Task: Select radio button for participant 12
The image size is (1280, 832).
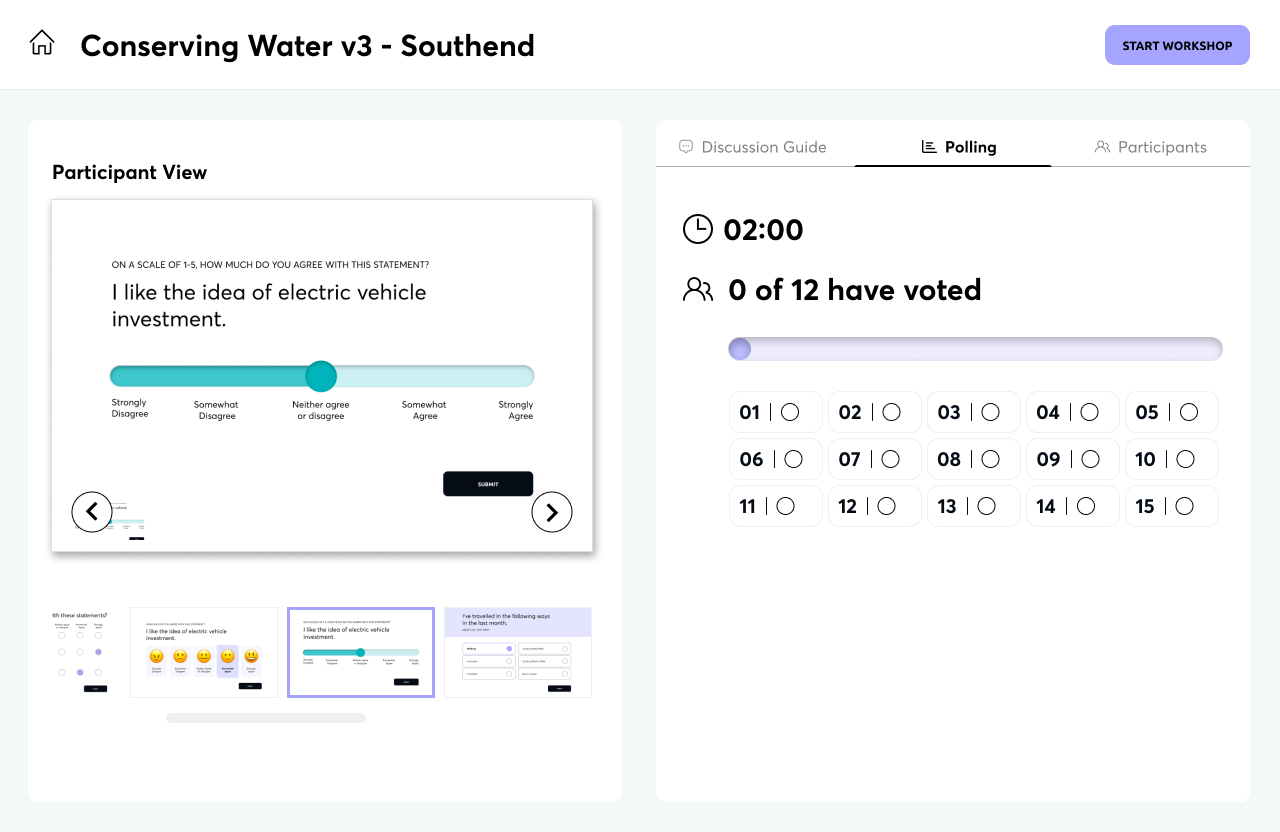Action: tap(887, 506)
